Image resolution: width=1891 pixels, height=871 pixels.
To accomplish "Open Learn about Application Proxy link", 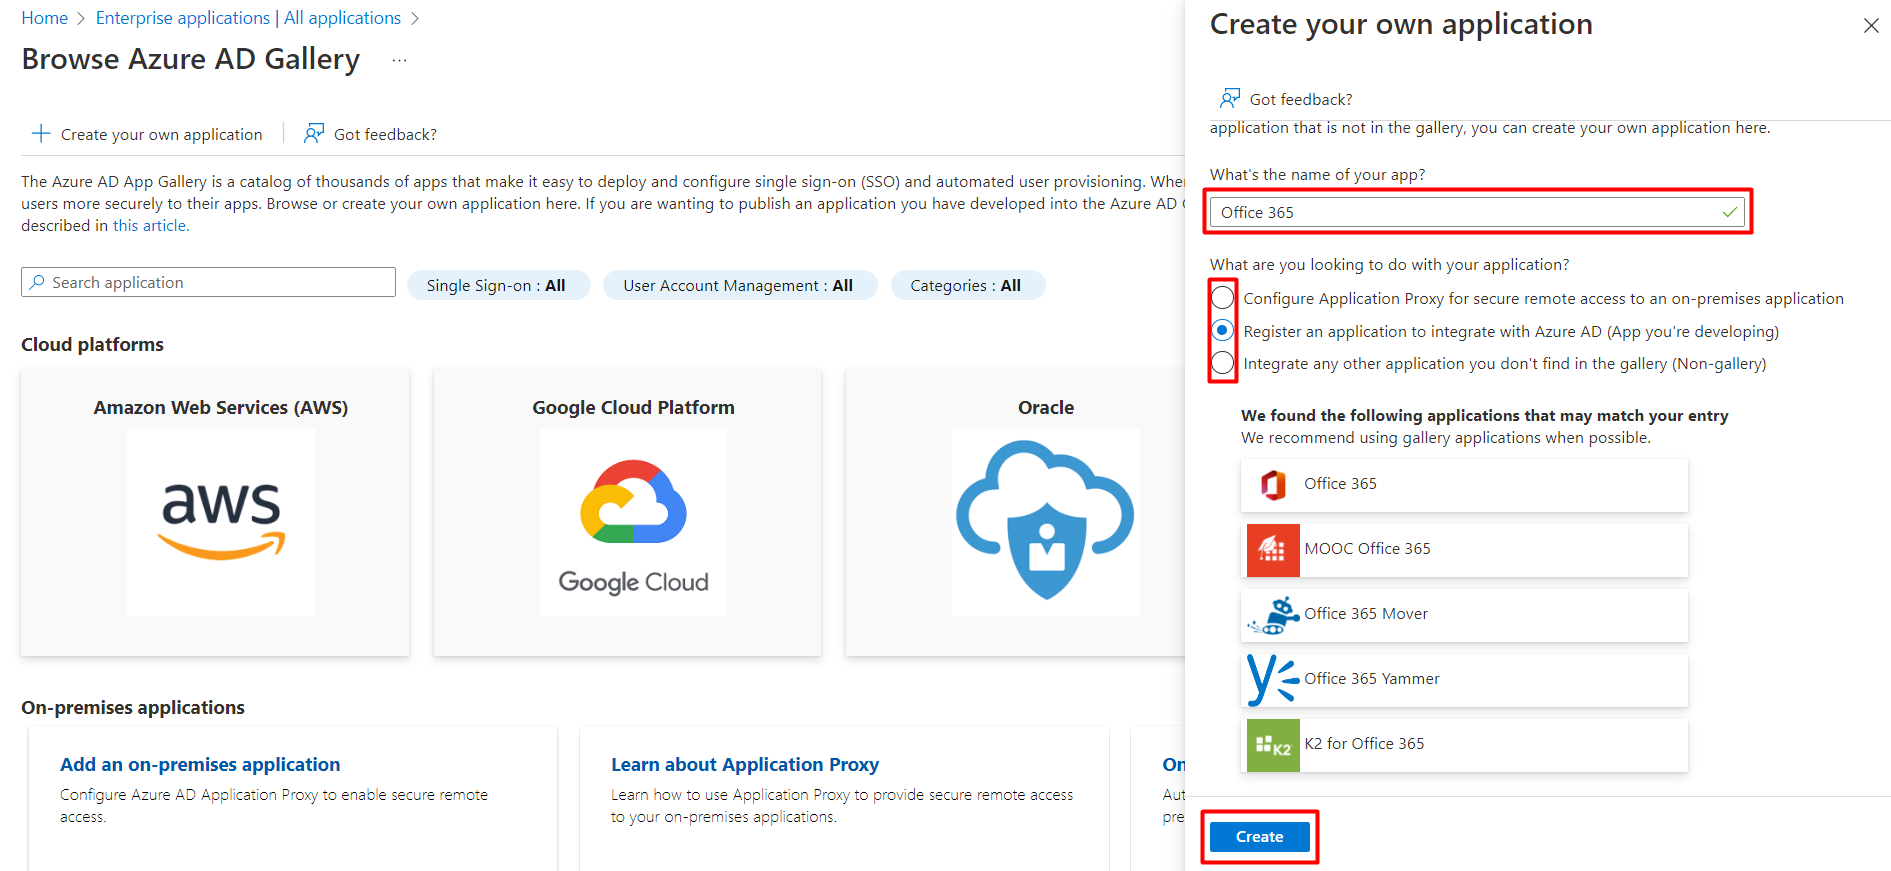I will pos(745,764).
